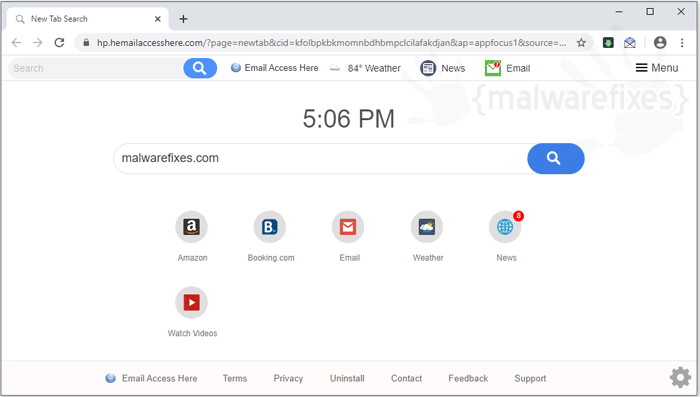Open the Watch Videos shortcut icon

coord(192,302)
